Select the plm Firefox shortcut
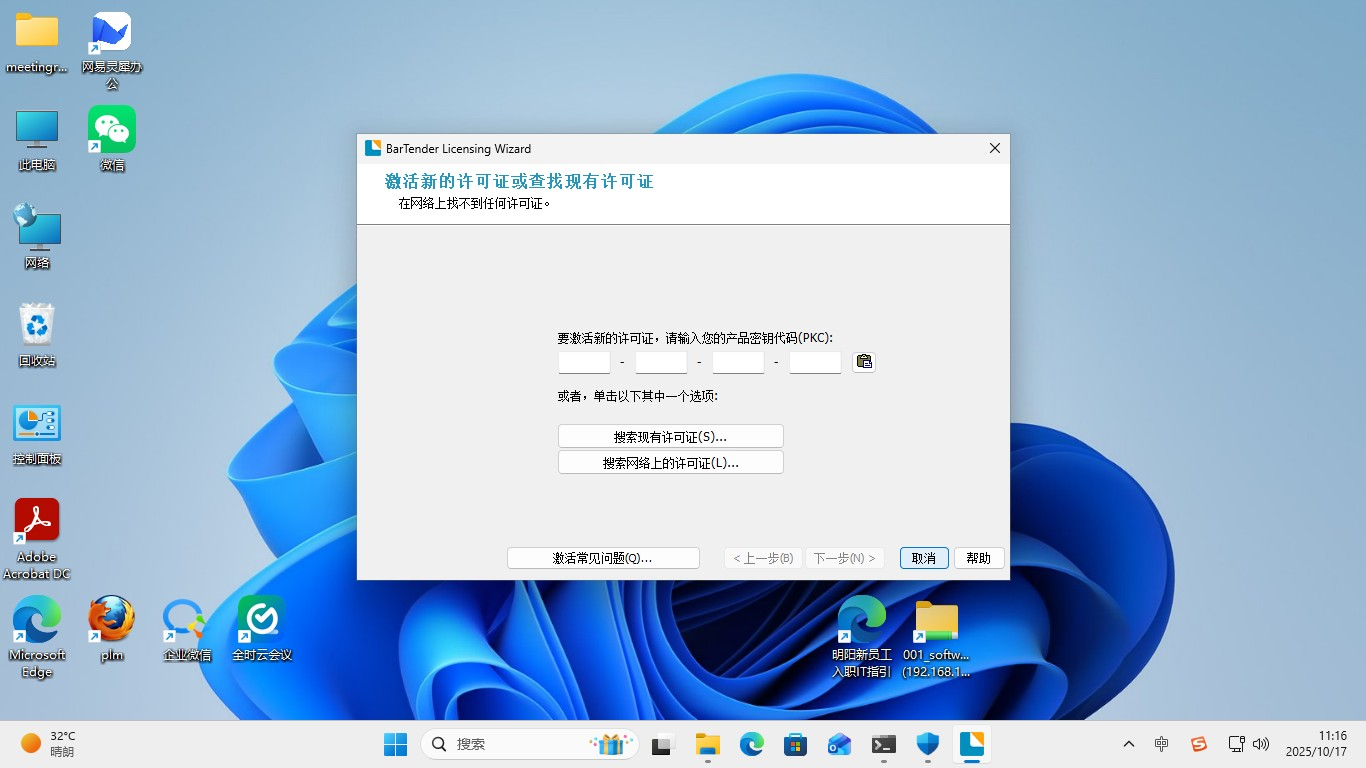 (112, 629)
